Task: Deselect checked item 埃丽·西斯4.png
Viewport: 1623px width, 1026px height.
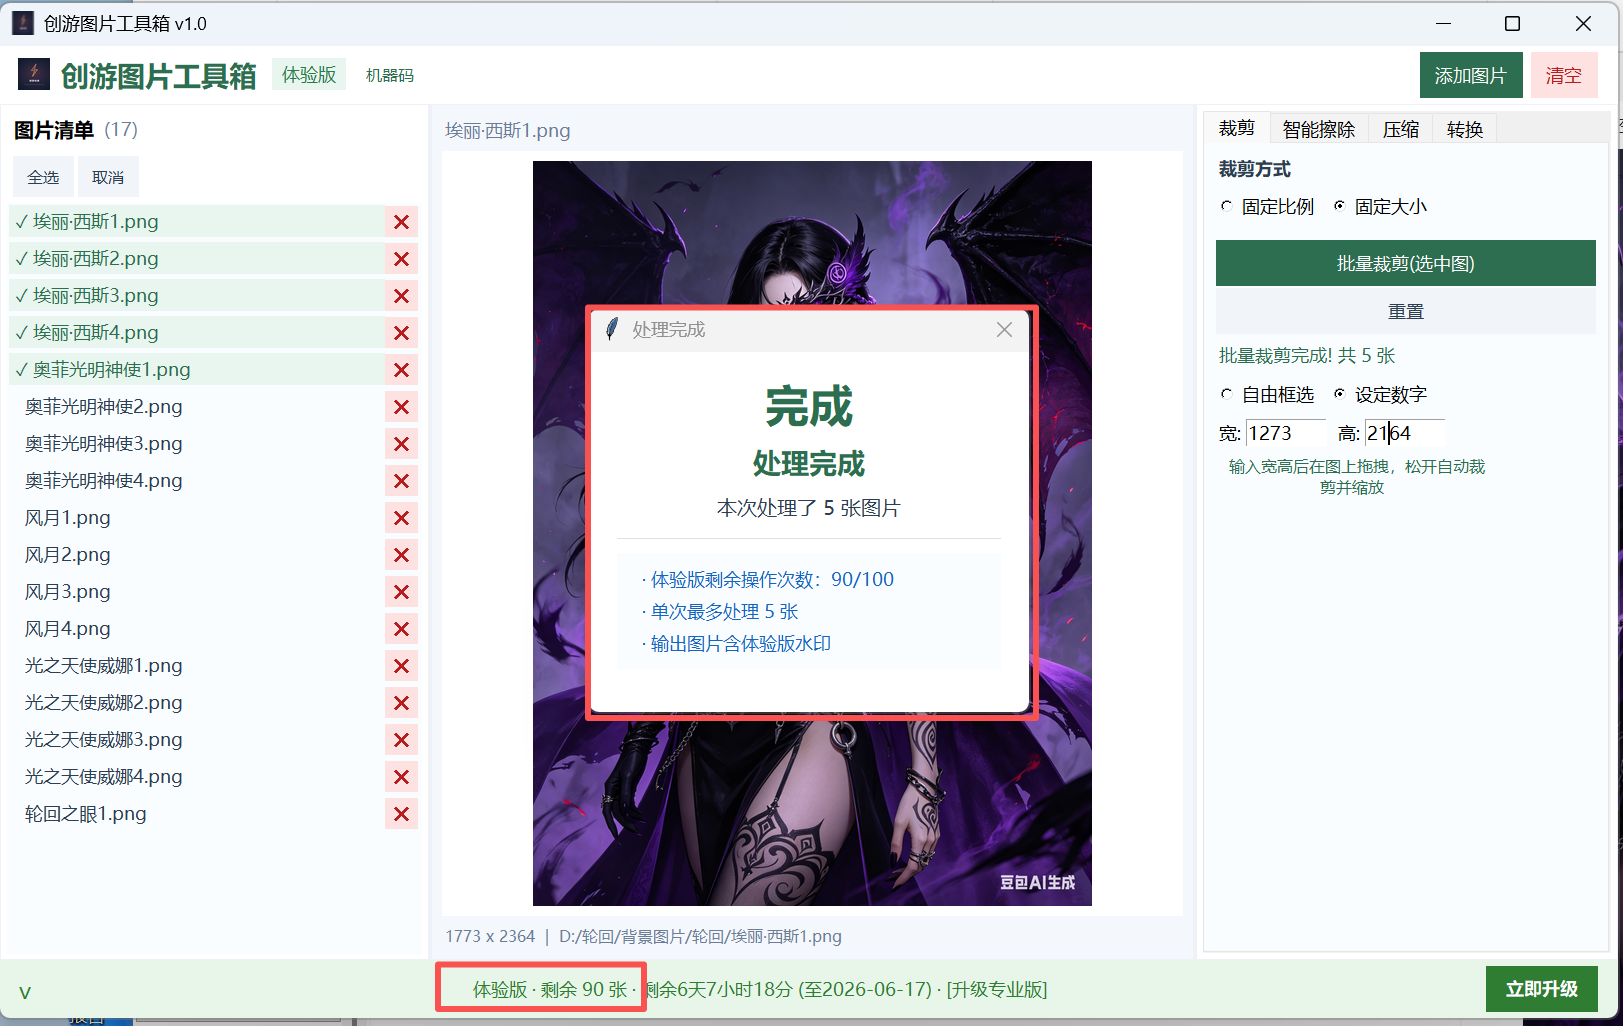Action: click(197, 333)
